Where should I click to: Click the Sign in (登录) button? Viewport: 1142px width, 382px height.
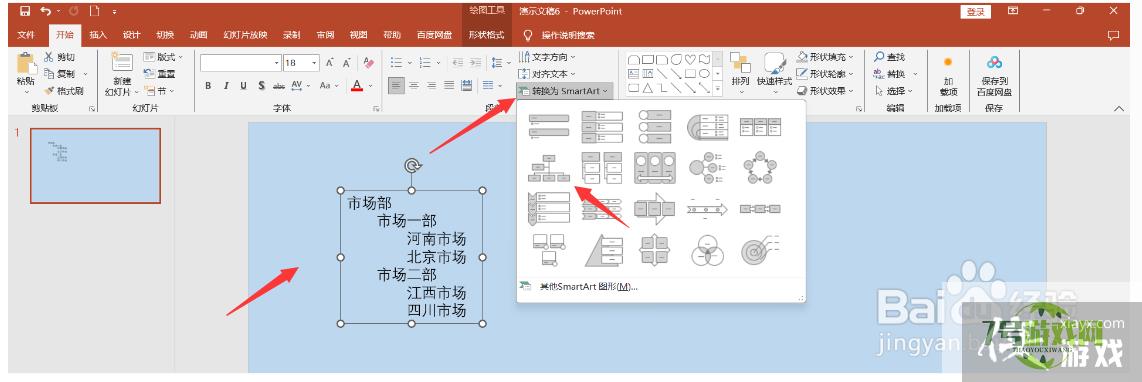coord(975,12)
